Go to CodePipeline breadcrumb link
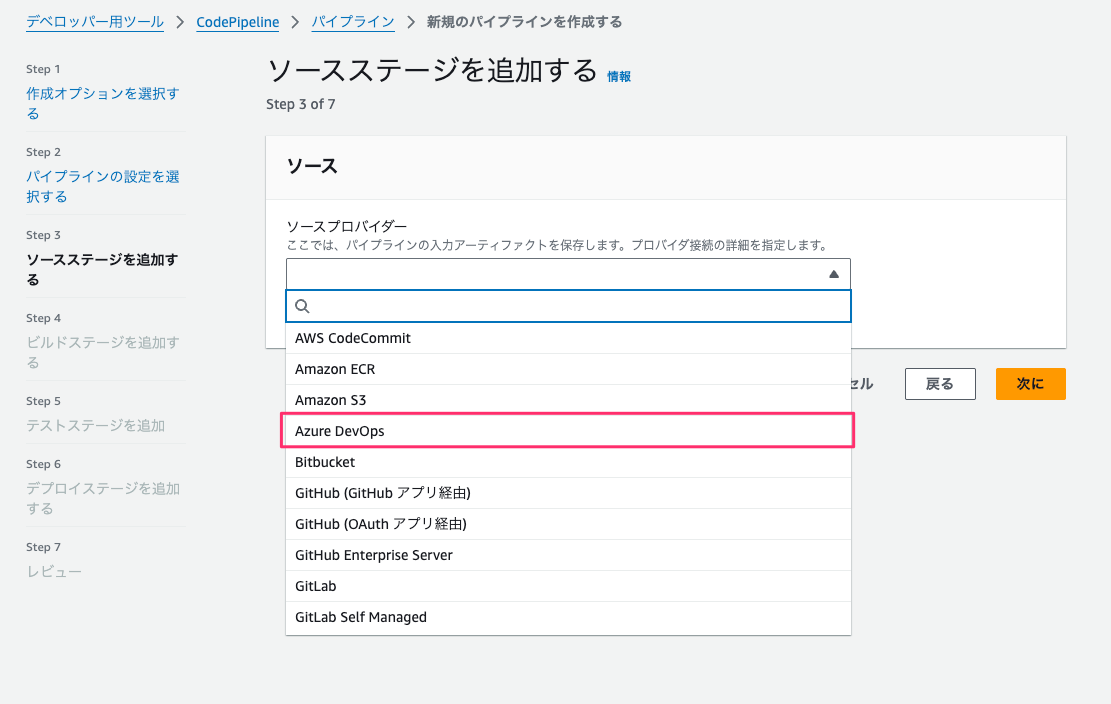This screenshot has width=1111, height=704. [x=237, y=22]
